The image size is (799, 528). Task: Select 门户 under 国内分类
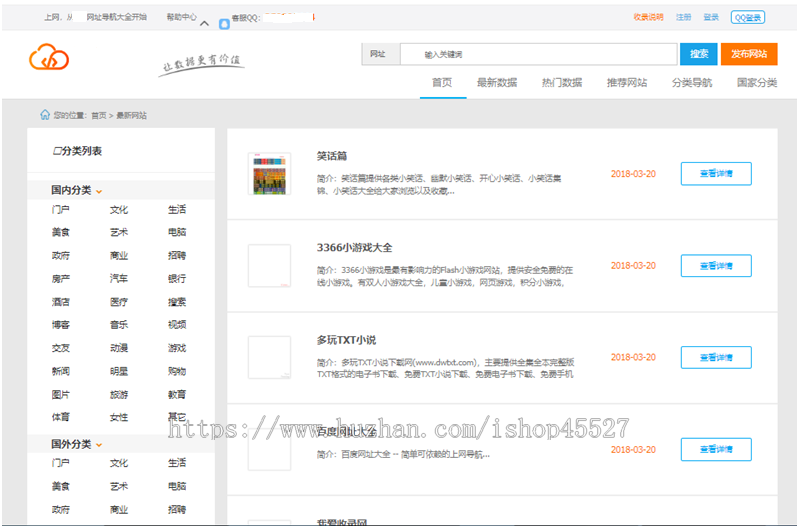click(61, 209)
